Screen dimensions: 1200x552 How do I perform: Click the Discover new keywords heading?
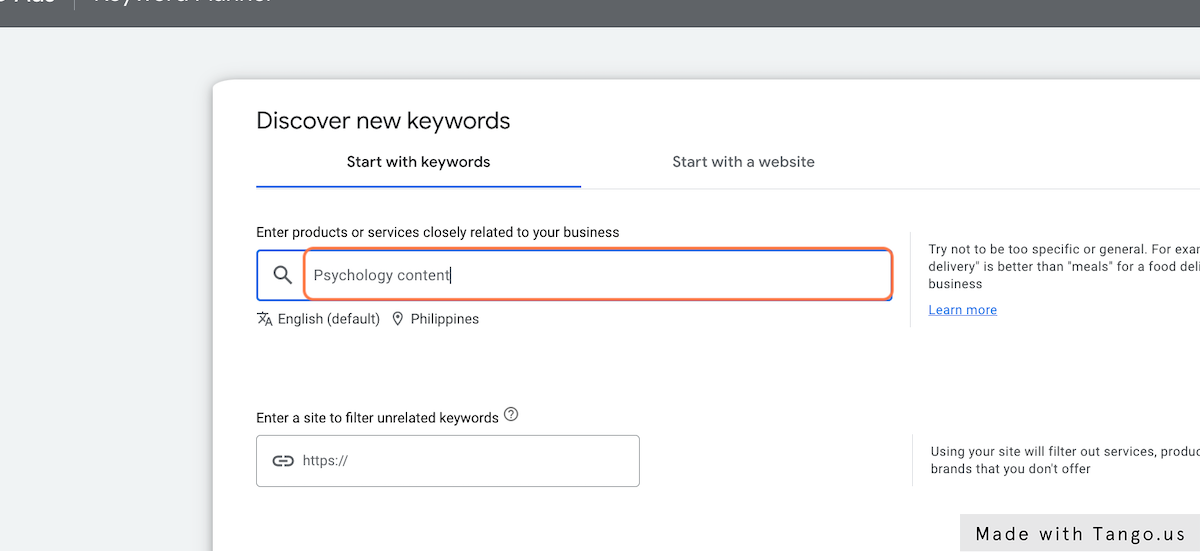(x=383, y=121)
